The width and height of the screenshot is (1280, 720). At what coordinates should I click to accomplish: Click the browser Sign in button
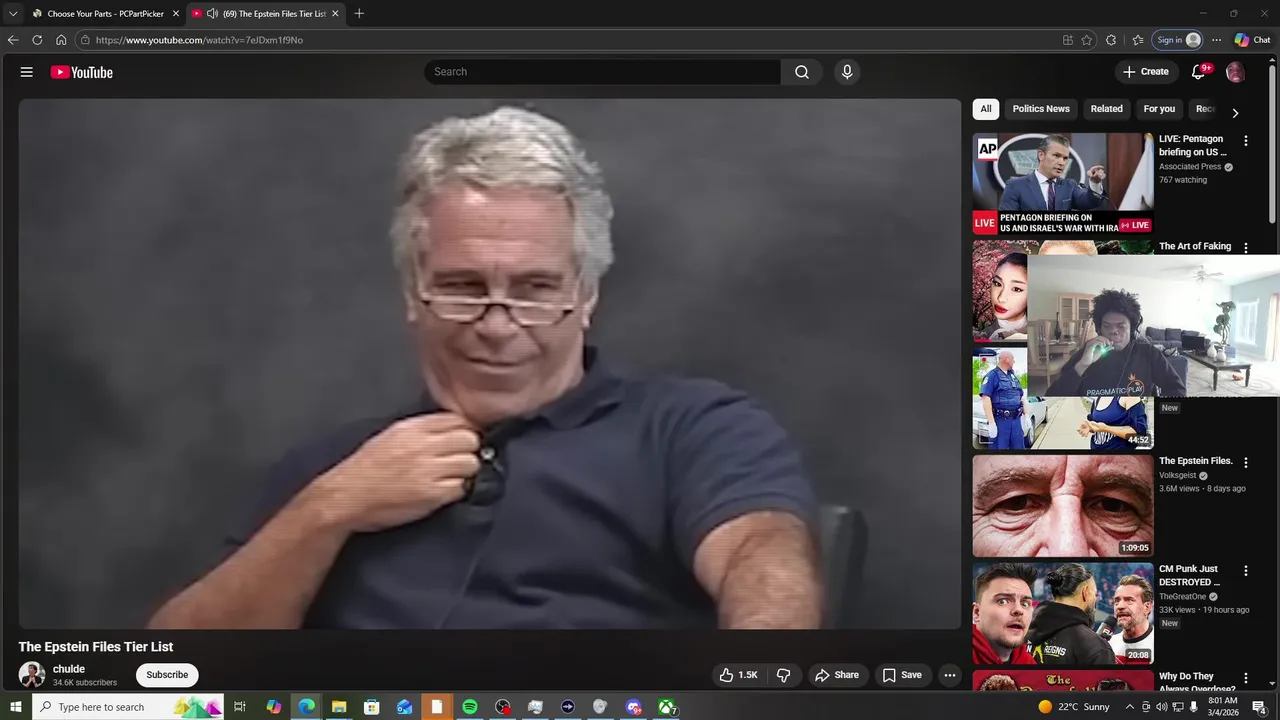(x=1177, y=40)
